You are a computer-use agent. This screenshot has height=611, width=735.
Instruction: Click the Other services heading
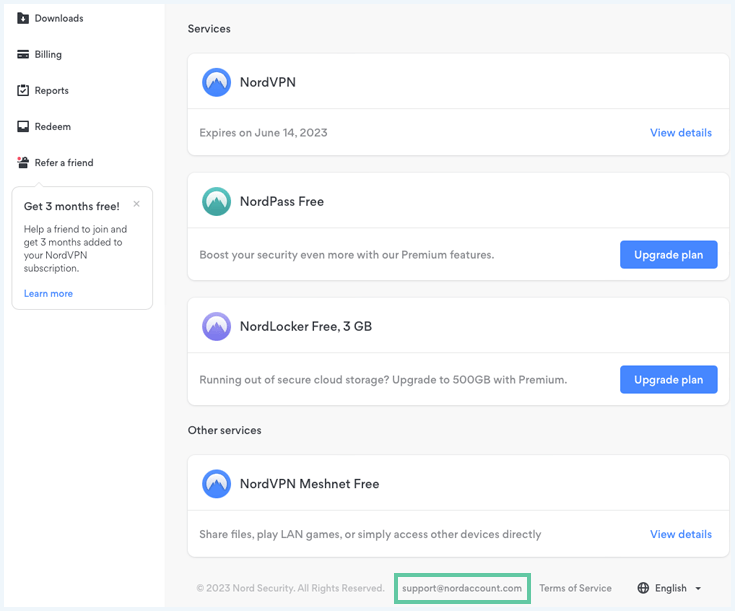225,430
